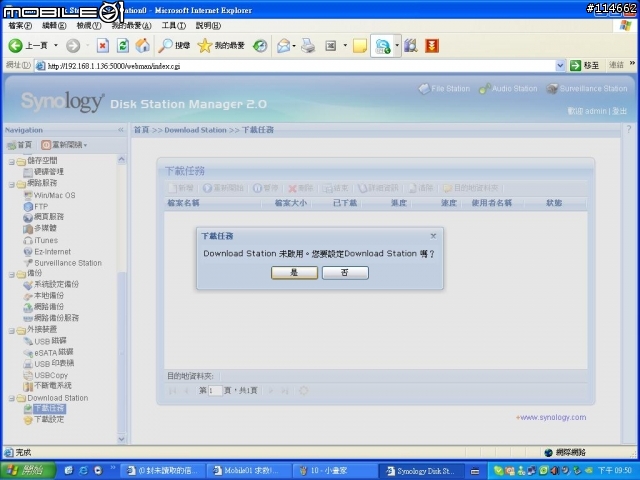The image size is (640, 480).
Task: Select Win/Mac OS tree item
Action: (50, 195)
